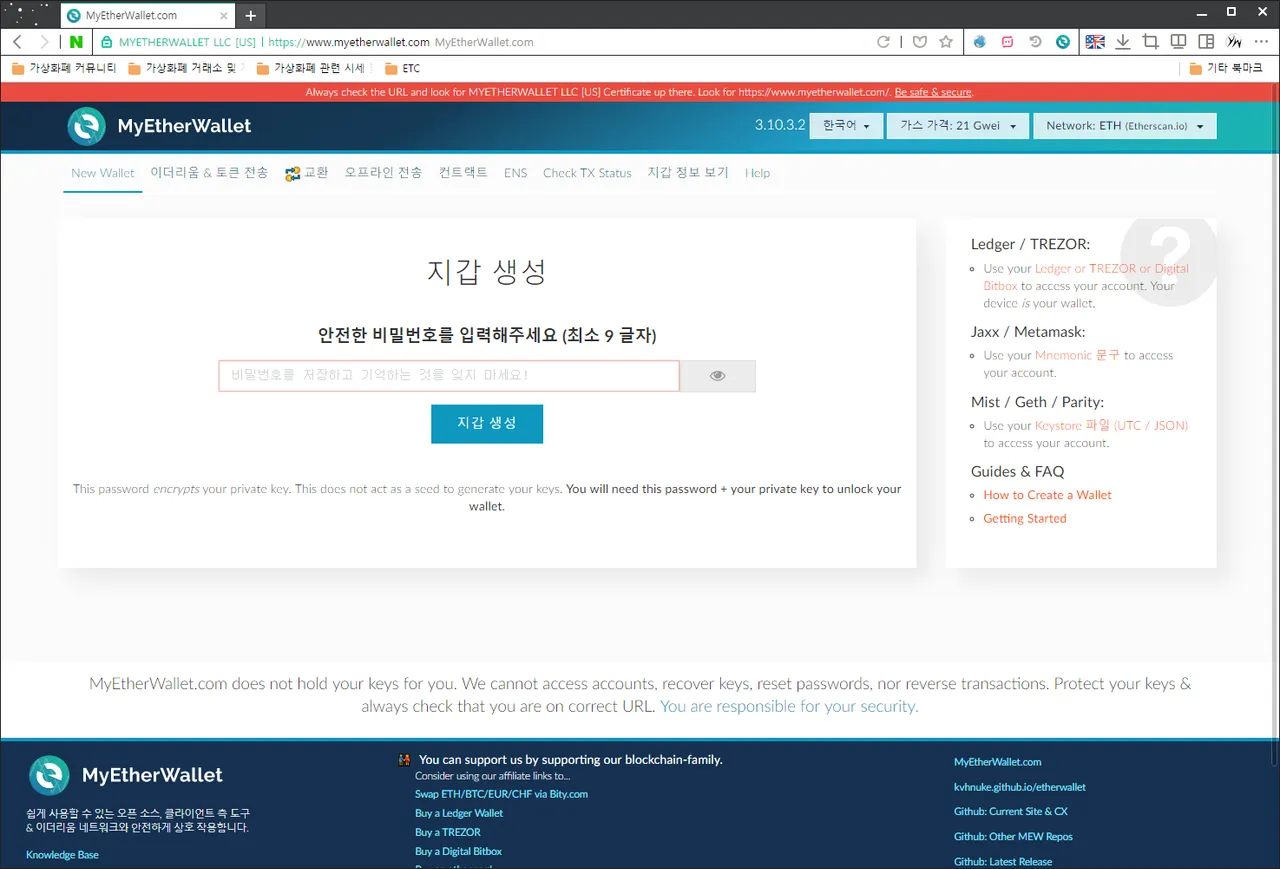
Task: Switch to 이더리움 & 토큰 전송 tab
Action: [x=209, y=173]
